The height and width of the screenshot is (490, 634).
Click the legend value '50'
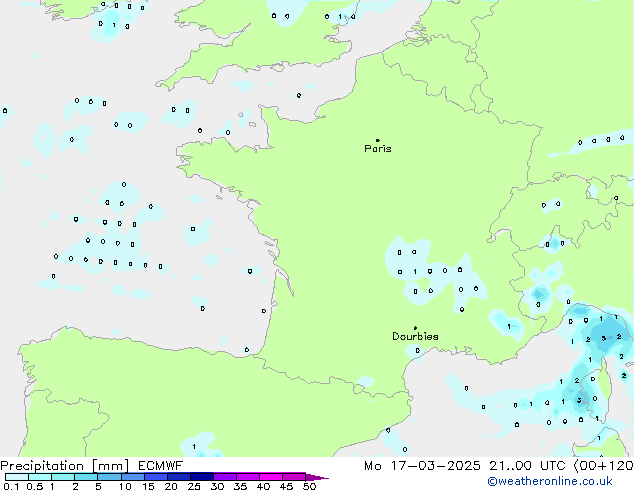[309, 486]
